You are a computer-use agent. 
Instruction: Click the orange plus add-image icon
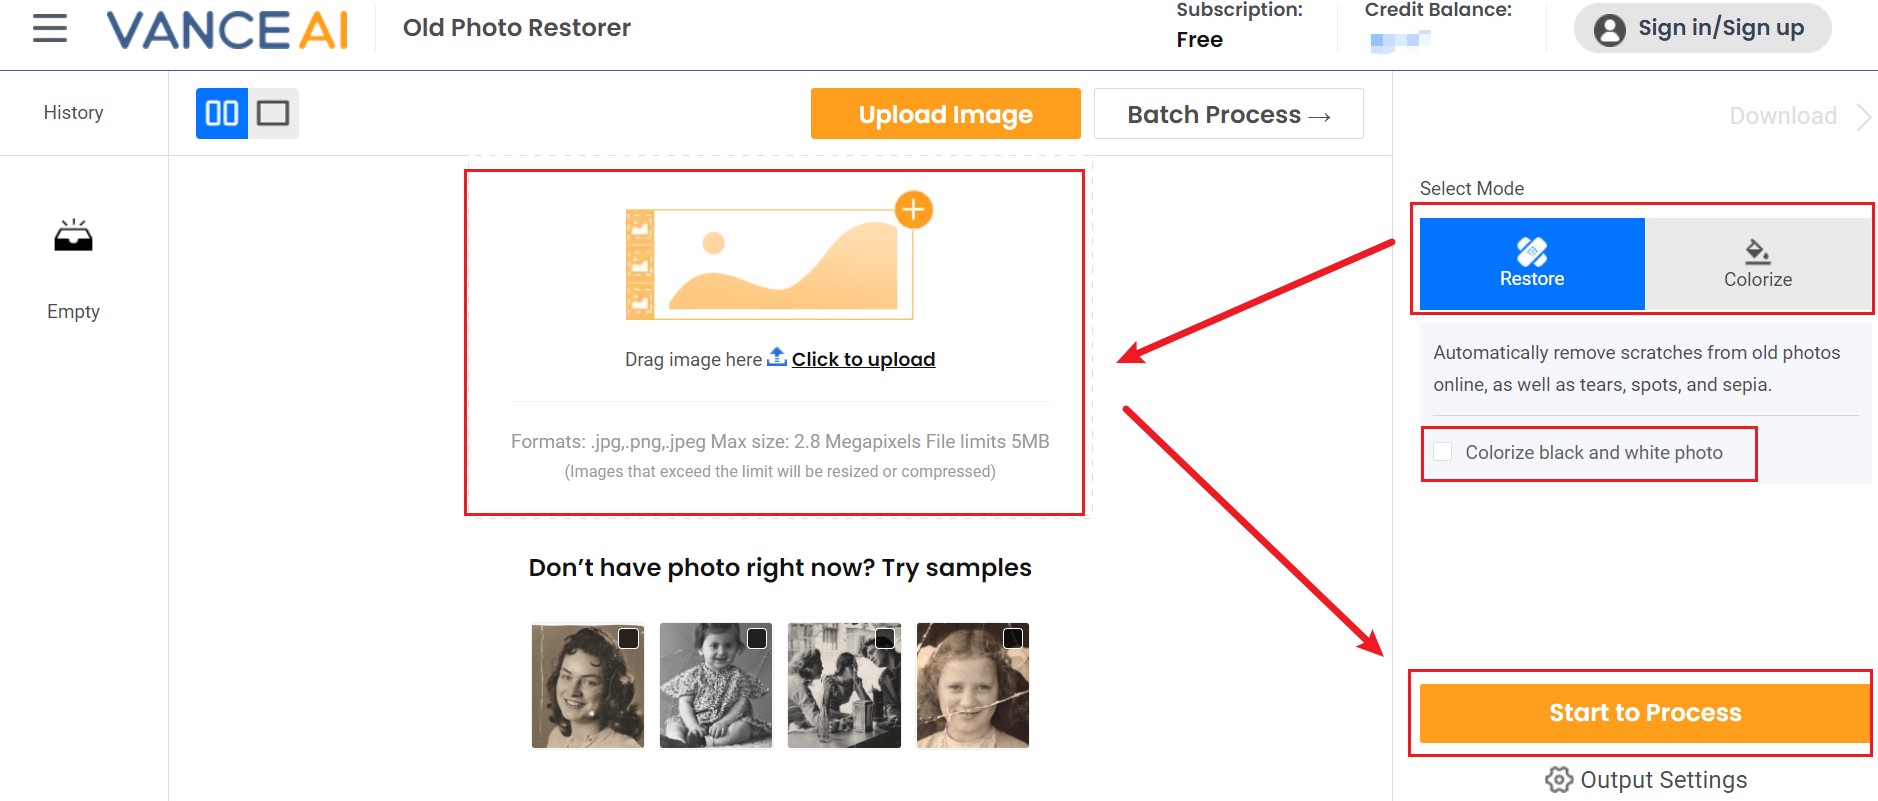(x=913, y=210)
